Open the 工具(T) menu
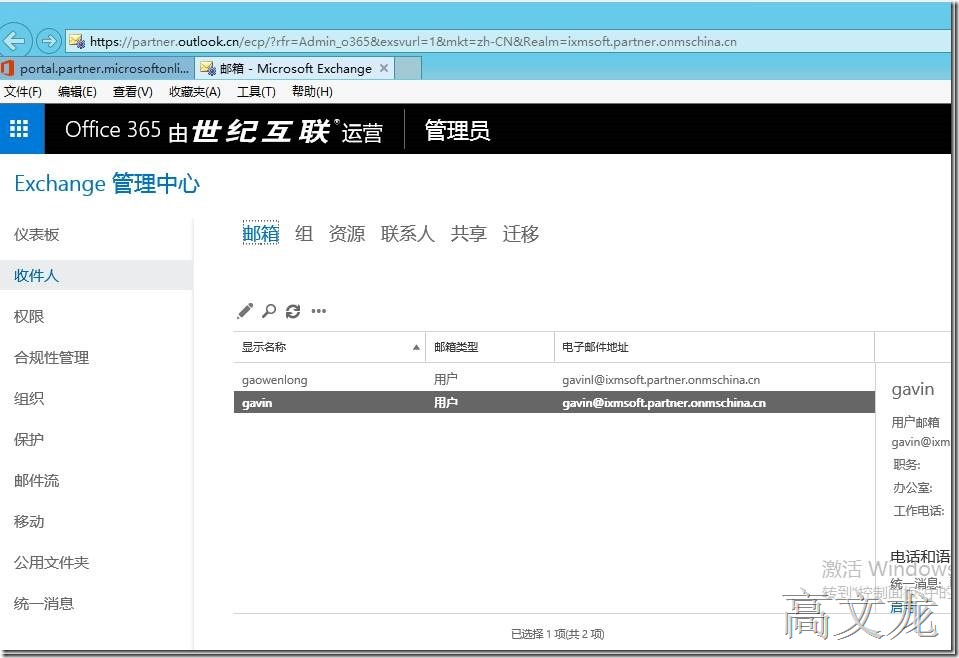This screenshot has width=959, height=658. [256, 92]
